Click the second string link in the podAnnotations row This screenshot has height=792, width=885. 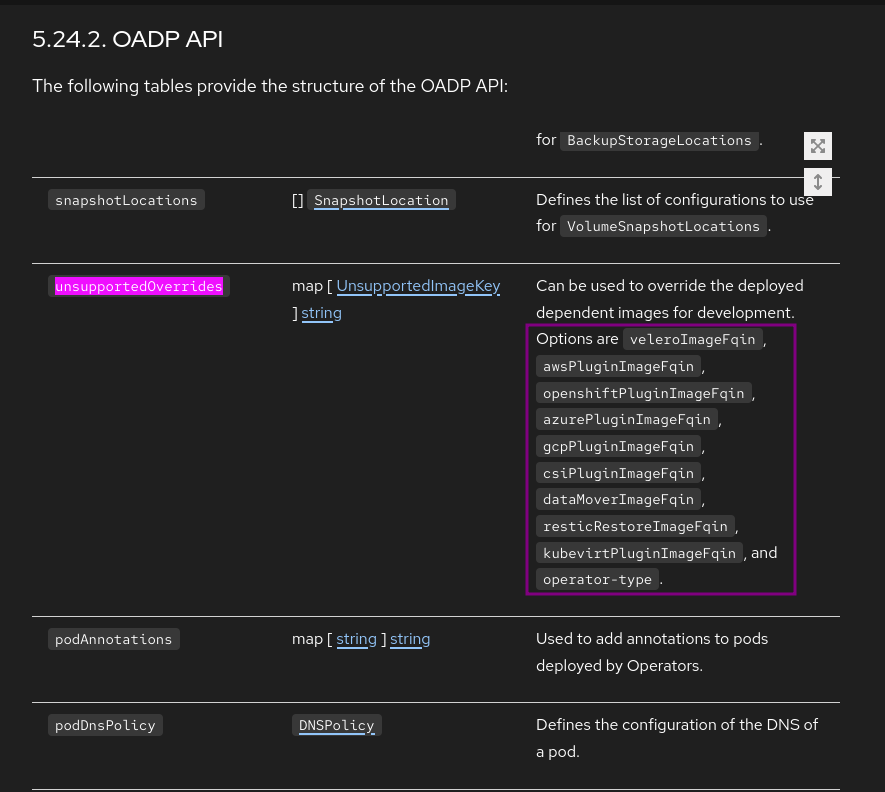(410, 639)
